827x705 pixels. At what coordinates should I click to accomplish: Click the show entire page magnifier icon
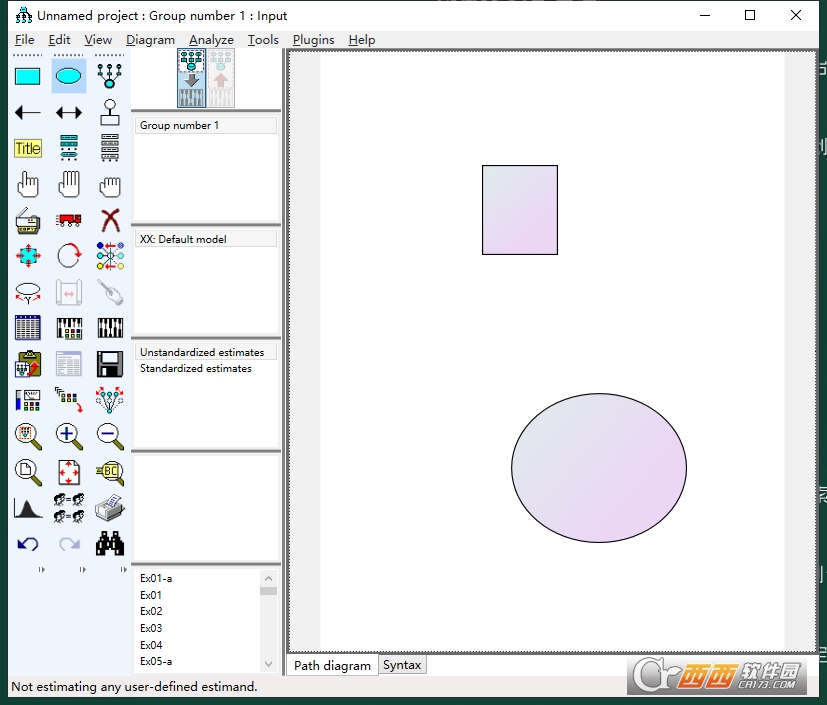(27, 472)
